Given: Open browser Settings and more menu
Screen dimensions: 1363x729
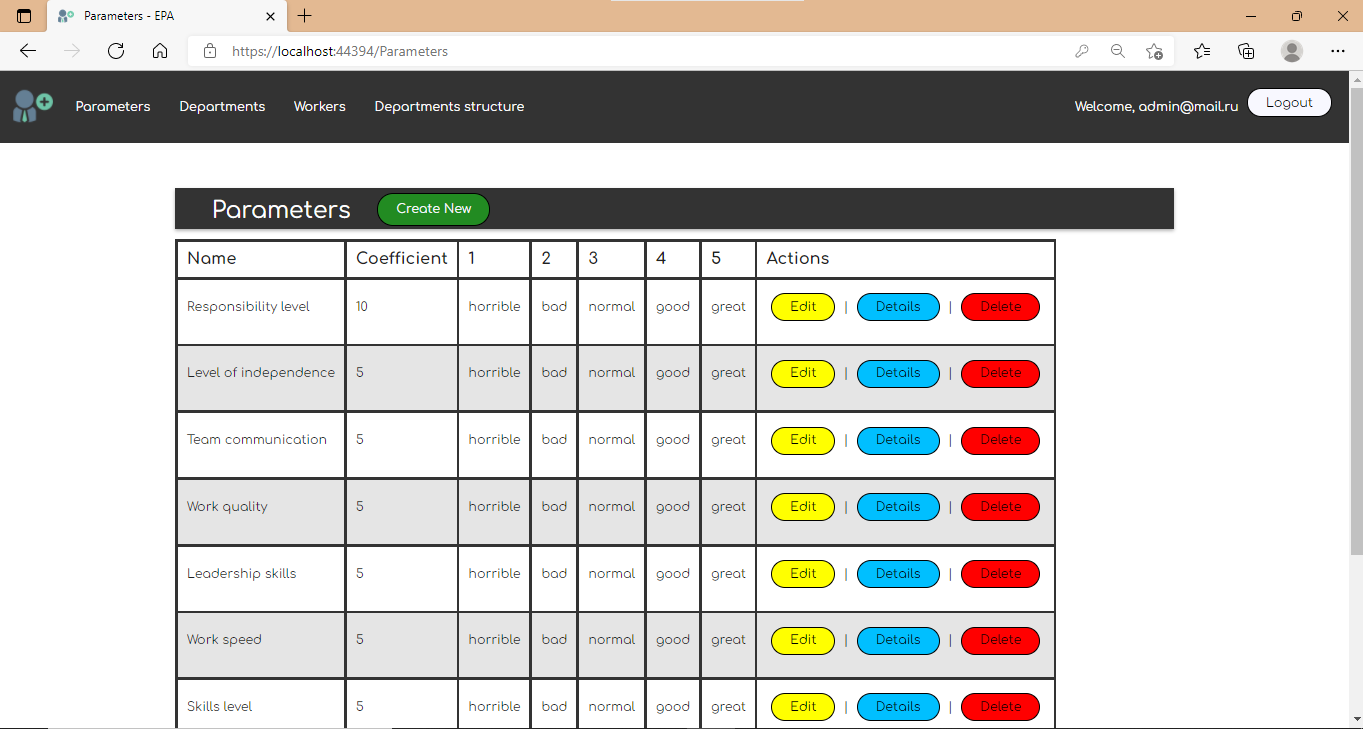Looking at the screenshot, I should pyautogui.click(x=1338, y=51).
